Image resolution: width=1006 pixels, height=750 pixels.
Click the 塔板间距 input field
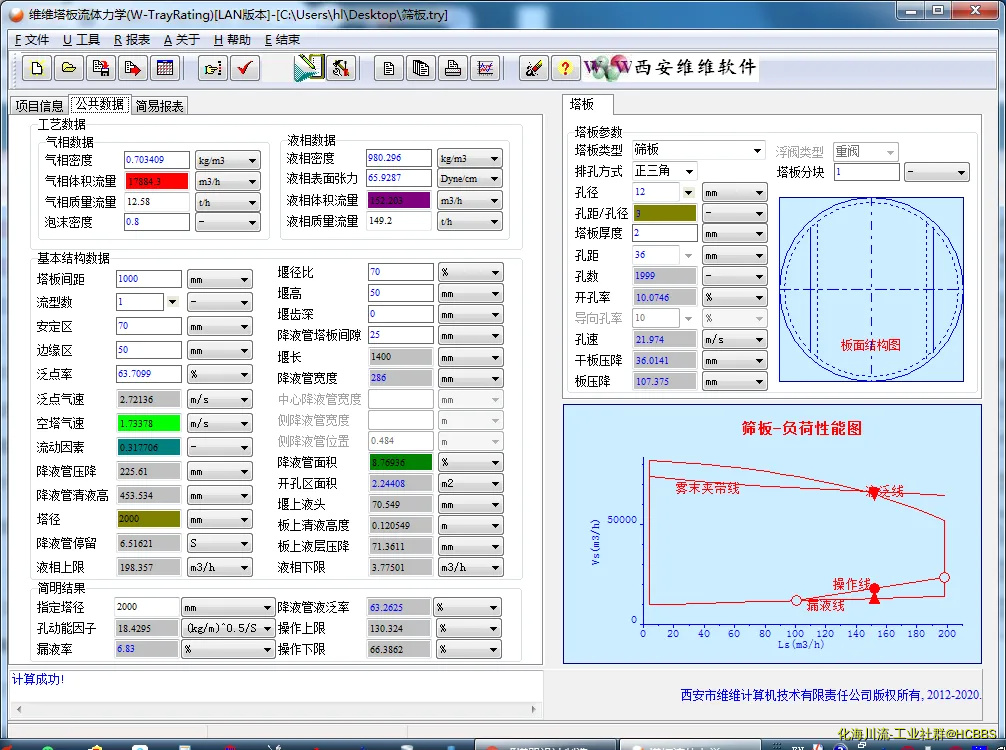pos(149,279)
